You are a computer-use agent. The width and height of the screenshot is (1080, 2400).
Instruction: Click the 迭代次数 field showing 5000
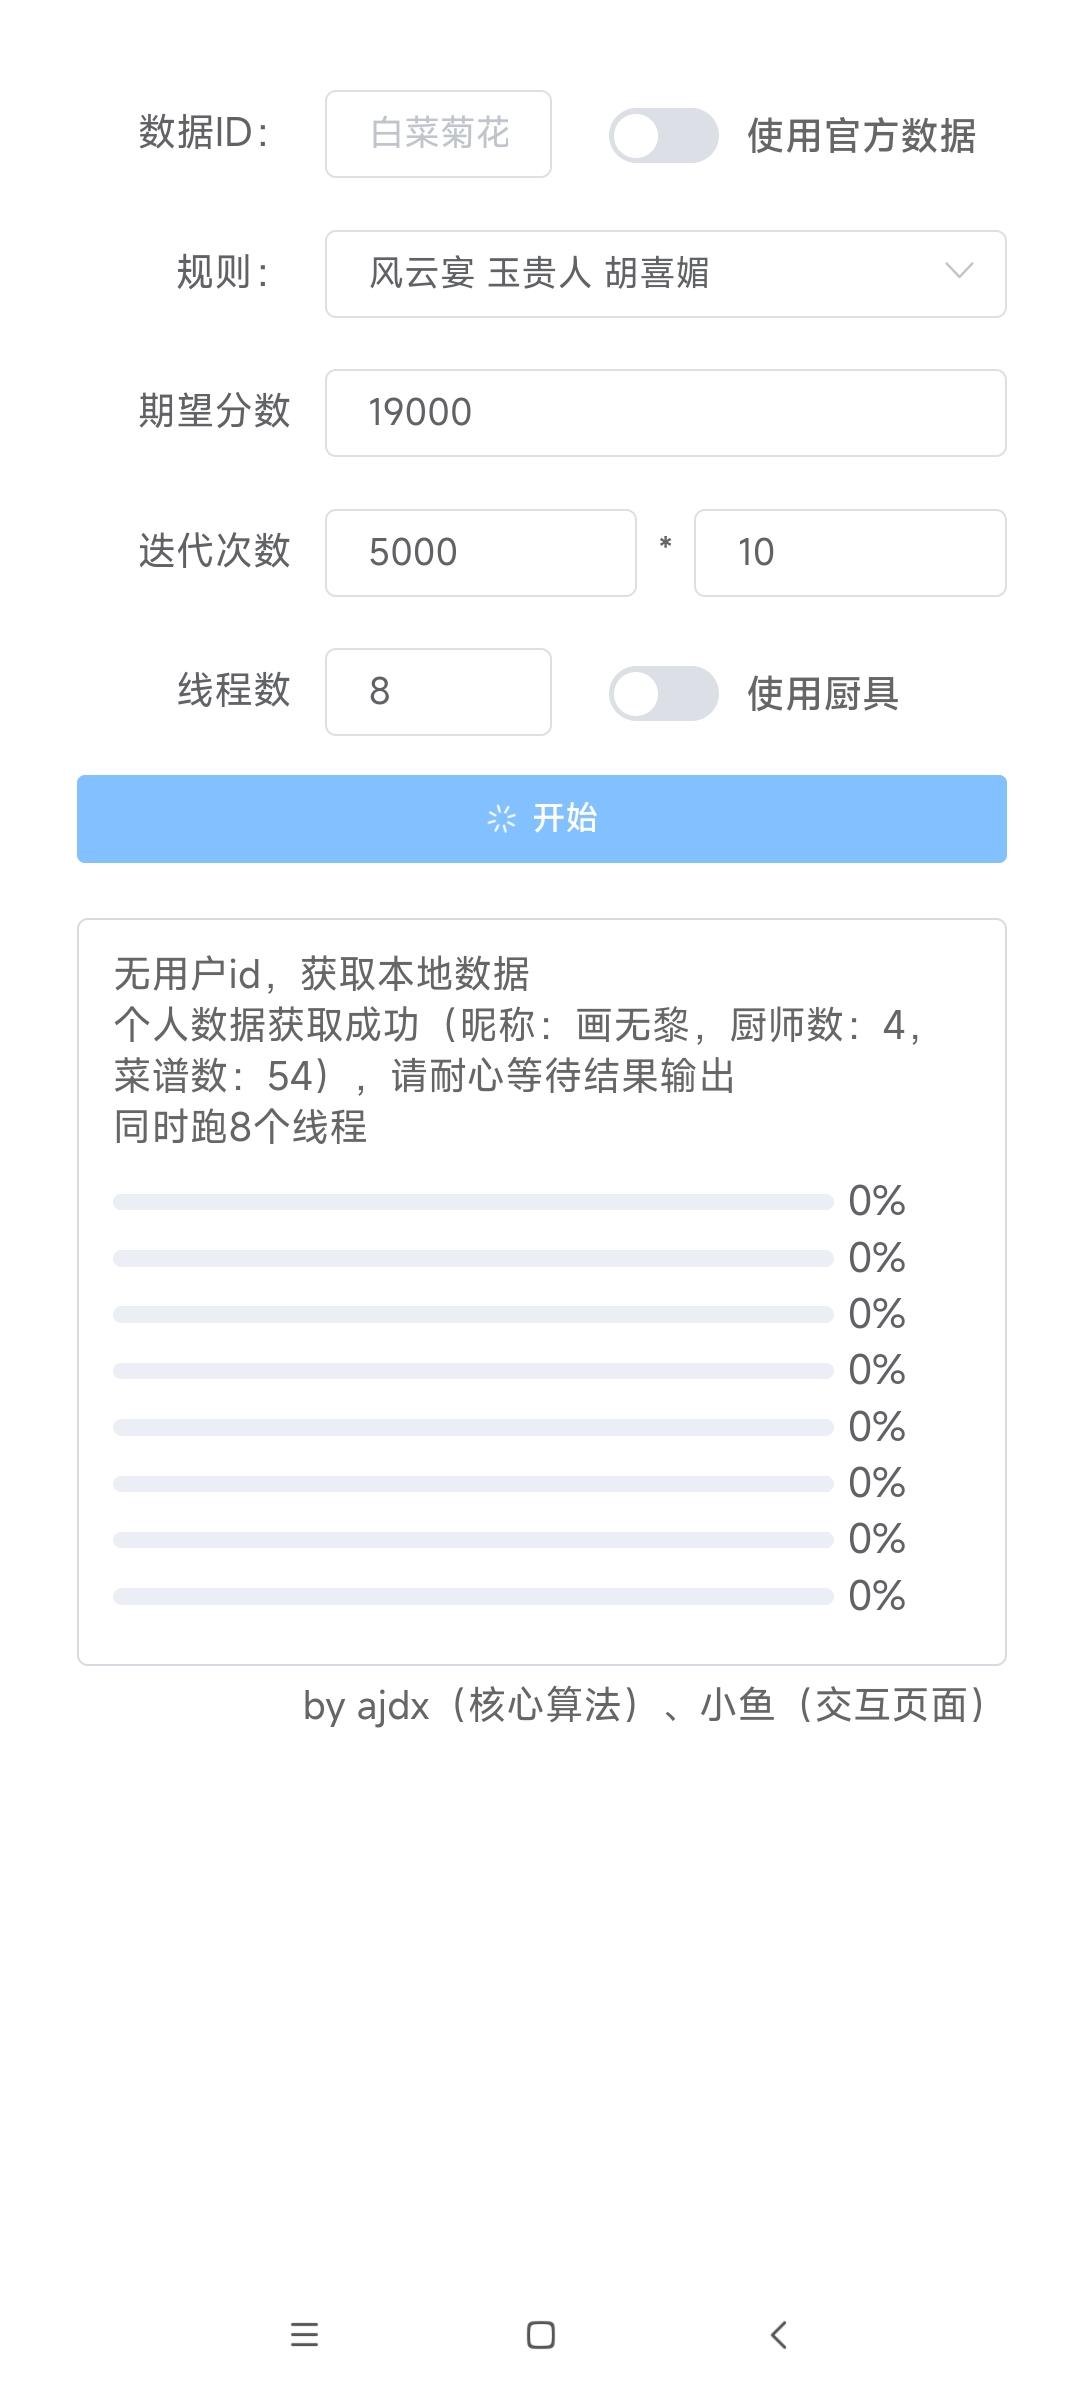[x=480, y=553]
